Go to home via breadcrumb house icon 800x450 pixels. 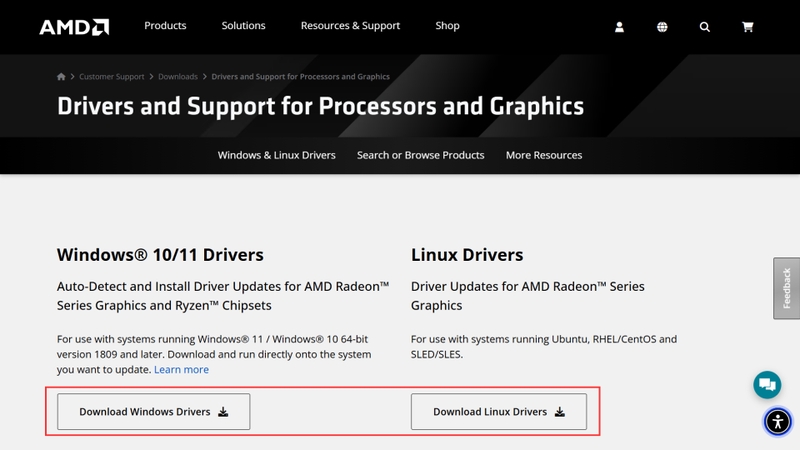click(x=61, y=77)
